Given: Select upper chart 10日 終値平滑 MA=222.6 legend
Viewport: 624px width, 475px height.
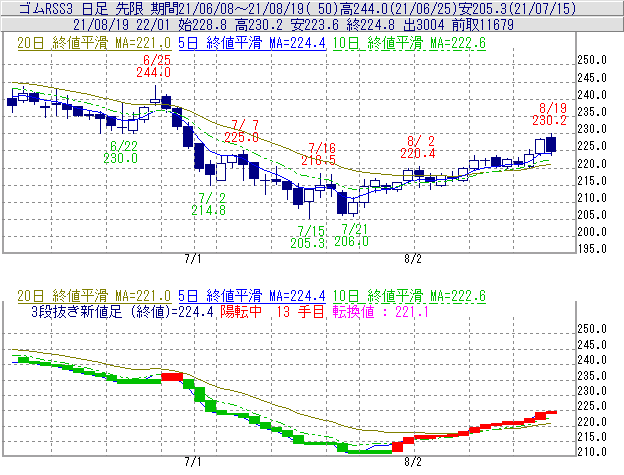Looking at the screenshot, I should 409,43.
